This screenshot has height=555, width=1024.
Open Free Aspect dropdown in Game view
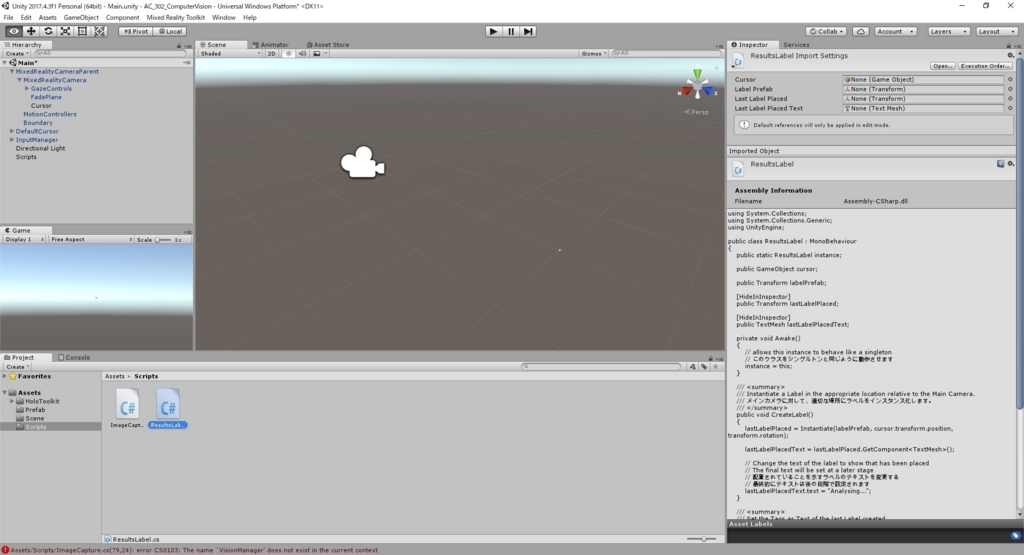91,240
